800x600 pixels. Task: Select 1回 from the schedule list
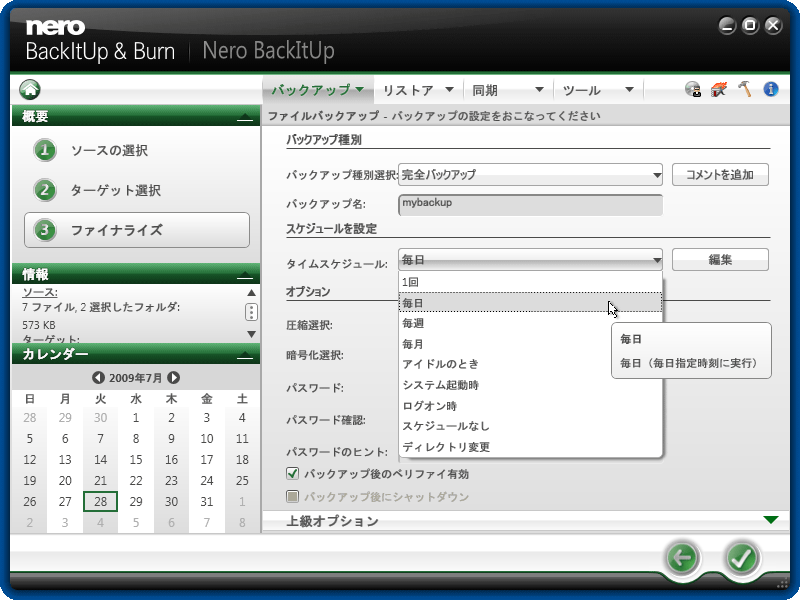530,282
